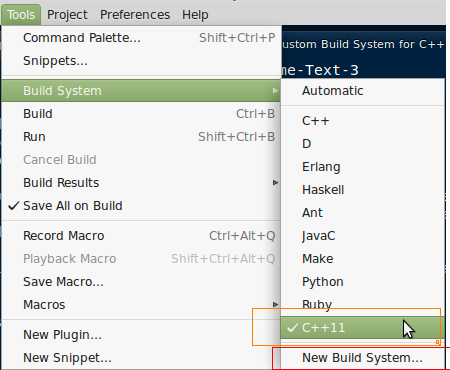This screenshot has height=370, width=450.
Task: Select Python build system
Action: [363, 282]
